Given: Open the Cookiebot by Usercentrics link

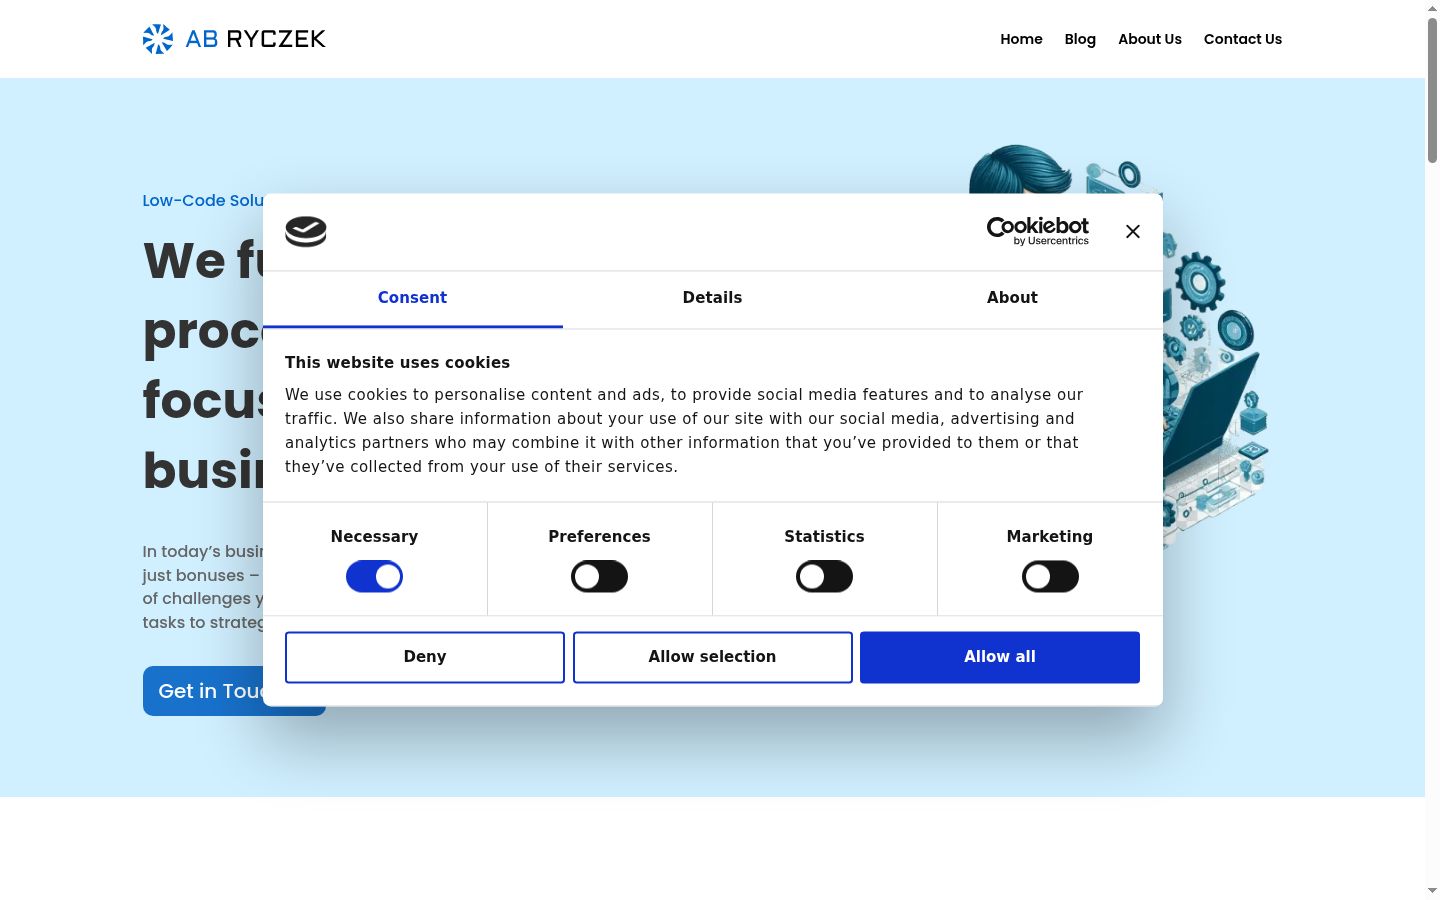Looking at the screenshot, I should (1038, 231).
